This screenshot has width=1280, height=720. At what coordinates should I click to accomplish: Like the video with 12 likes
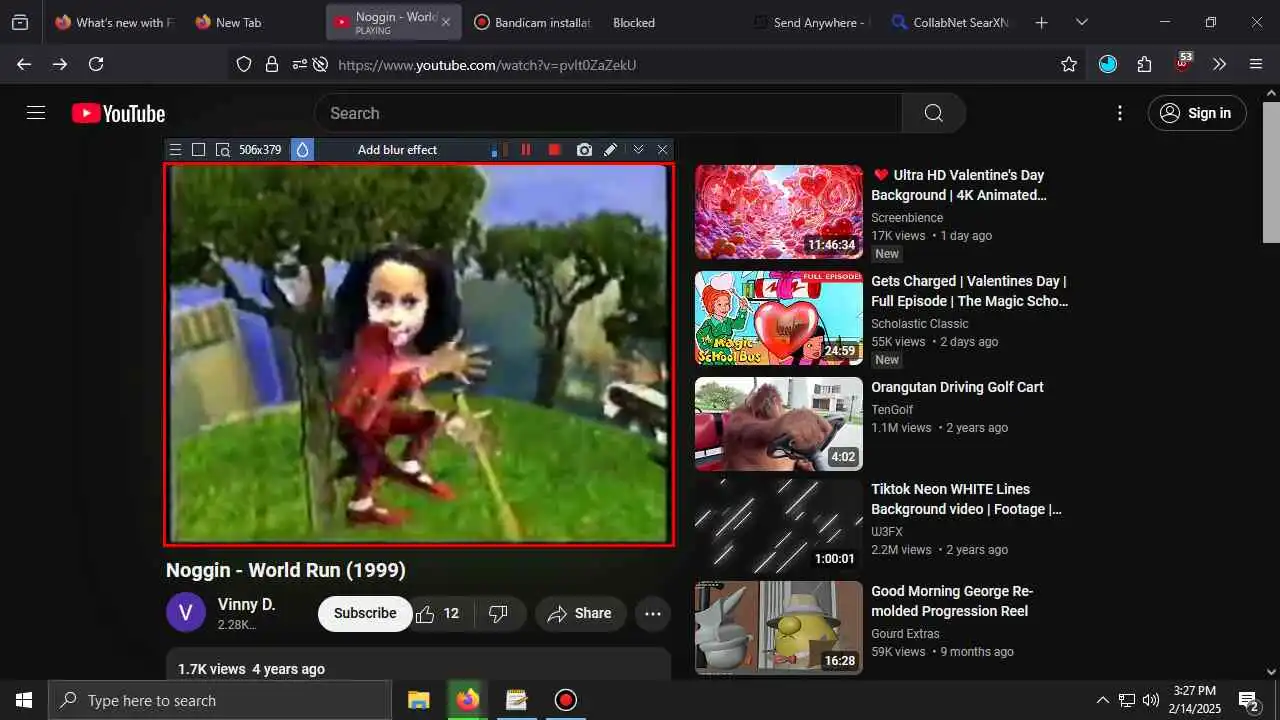[438, 613]
